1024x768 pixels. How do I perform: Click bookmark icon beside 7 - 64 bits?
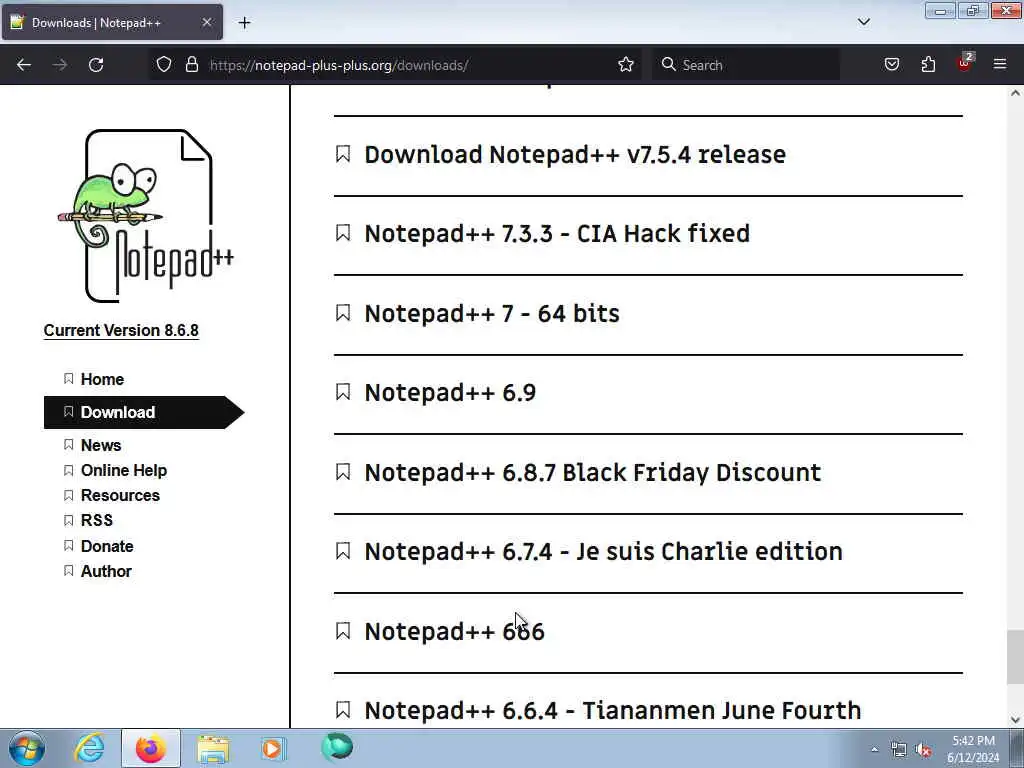coord(343,313)
